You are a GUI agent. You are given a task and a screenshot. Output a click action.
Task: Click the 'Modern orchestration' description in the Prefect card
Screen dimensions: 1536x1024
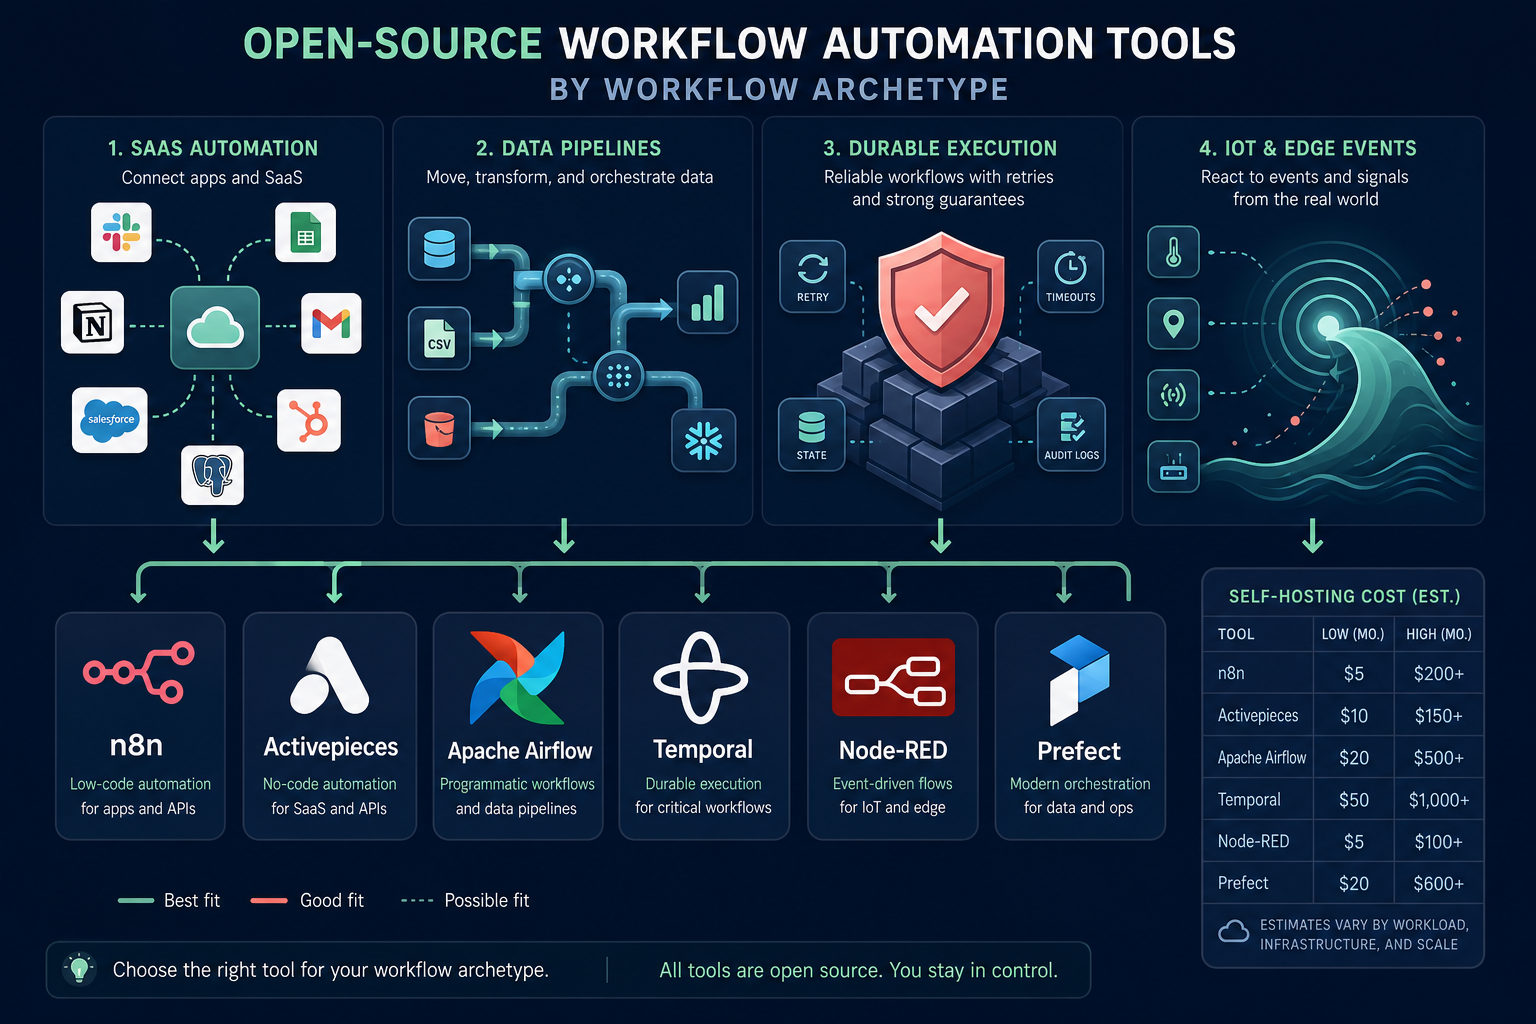(1080, 784)
